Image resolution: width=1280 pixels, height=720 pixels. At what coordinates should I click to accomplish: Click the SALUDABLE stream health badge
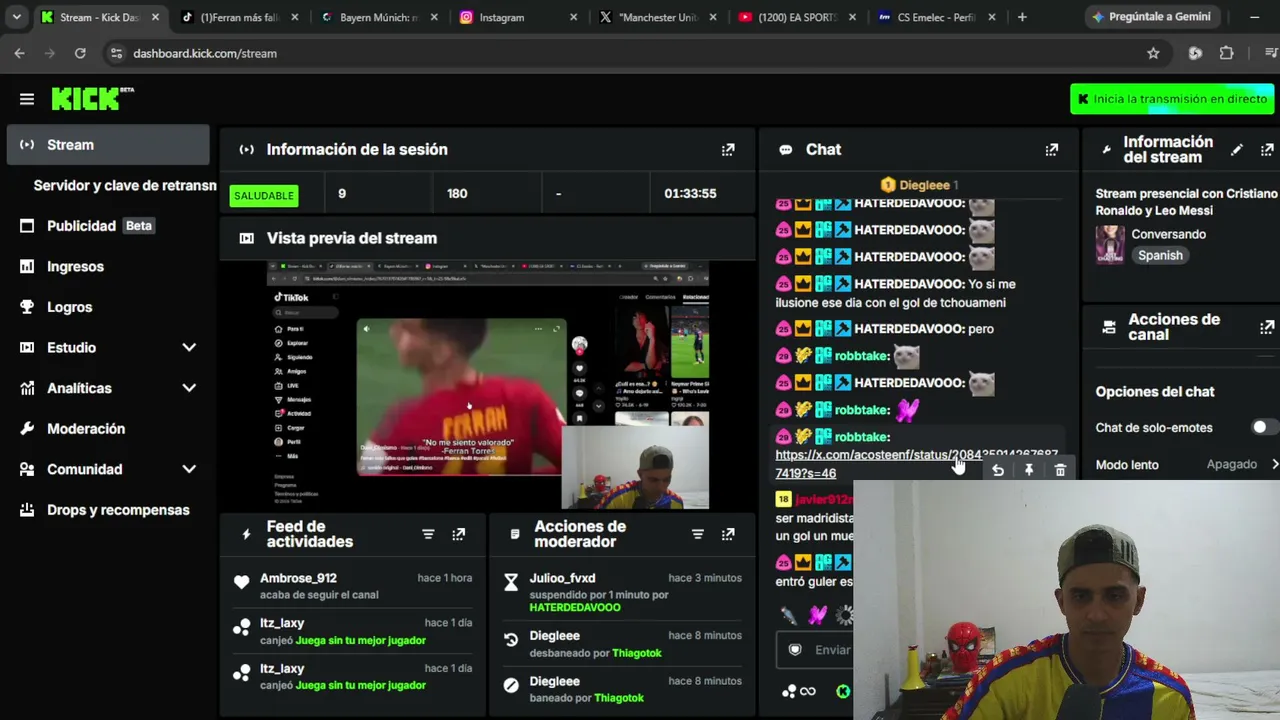264,195
